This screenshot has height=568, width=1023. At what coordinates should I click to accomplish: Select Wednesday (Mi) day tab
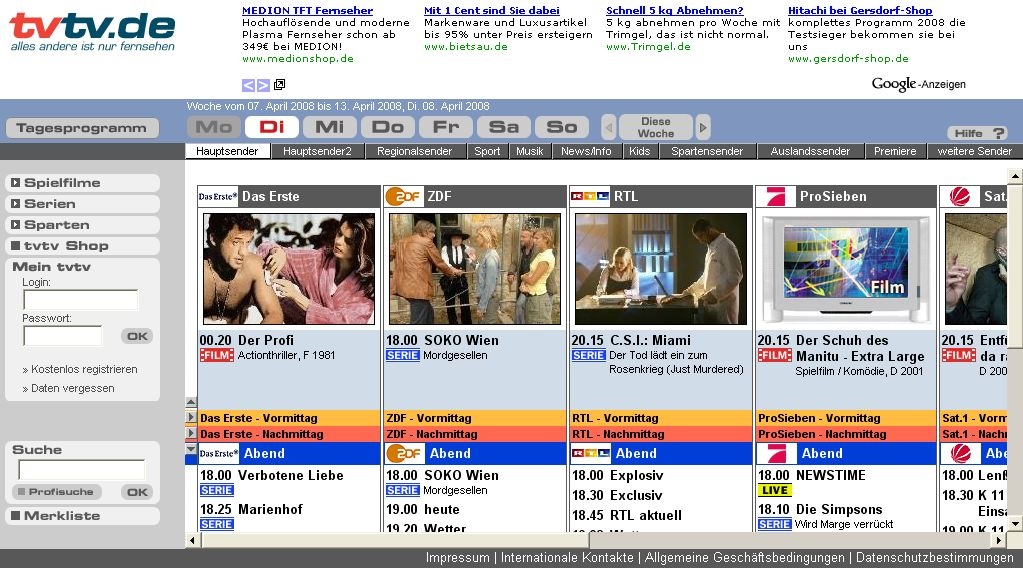330,127
